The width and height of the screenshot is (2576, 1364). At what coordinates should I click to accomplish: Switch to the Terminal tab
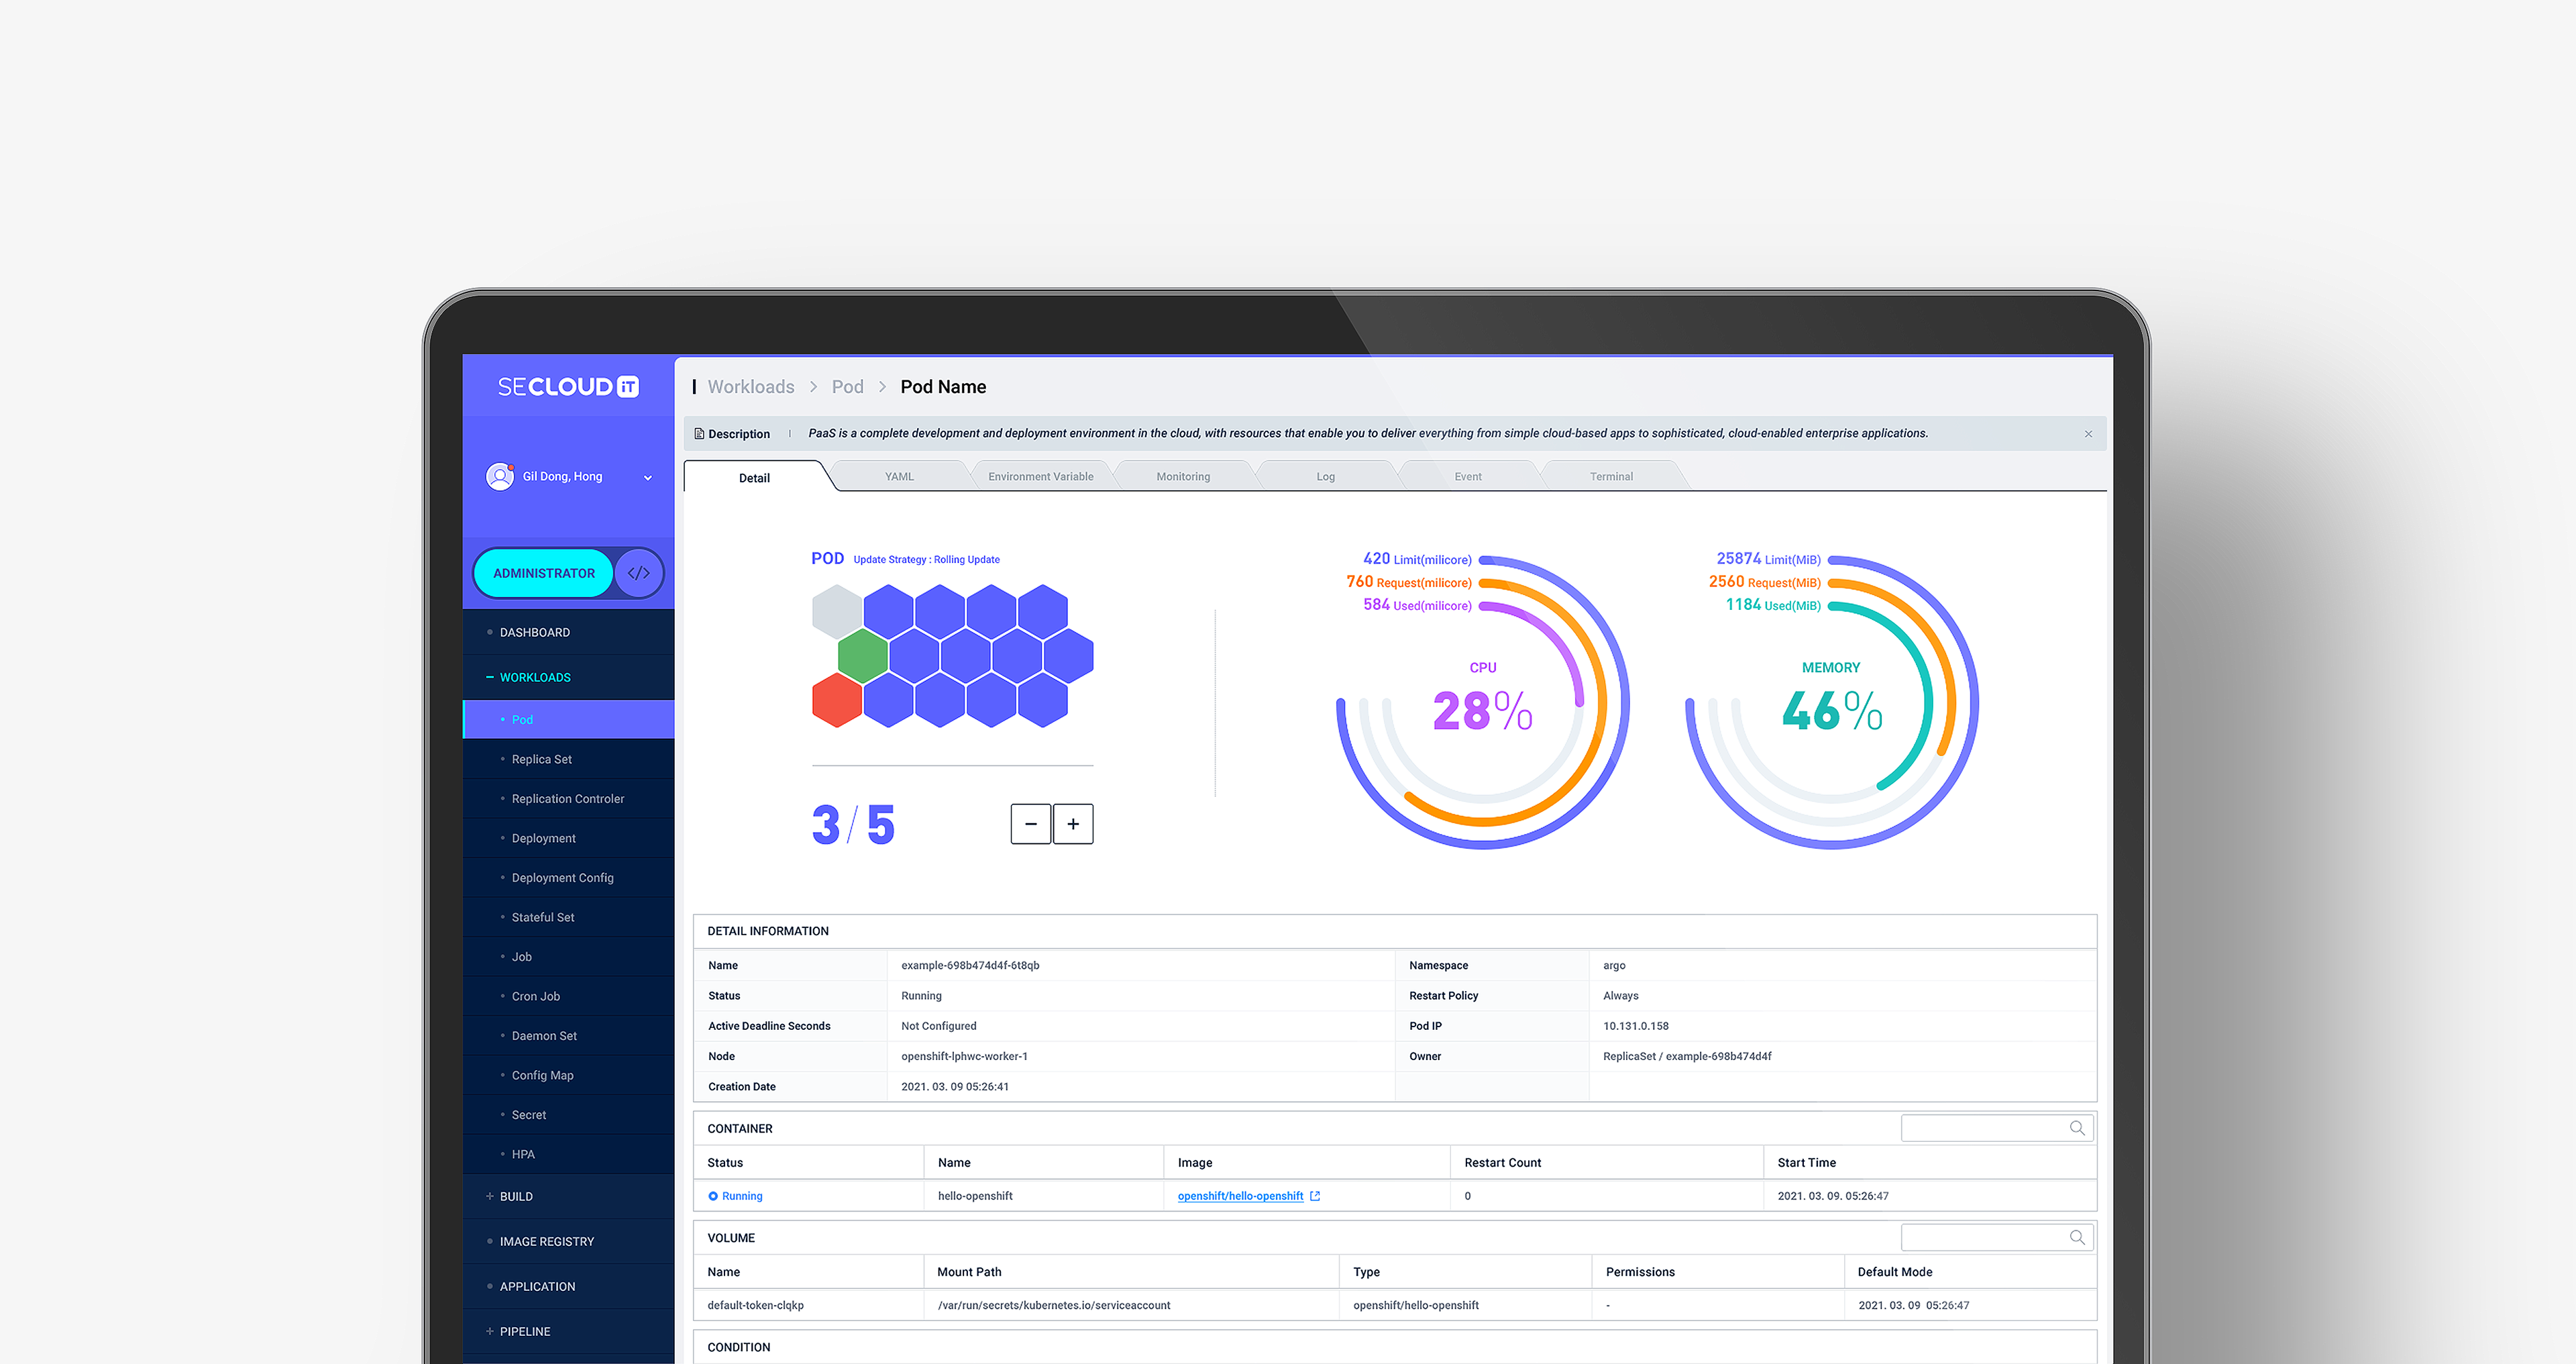1611,477
